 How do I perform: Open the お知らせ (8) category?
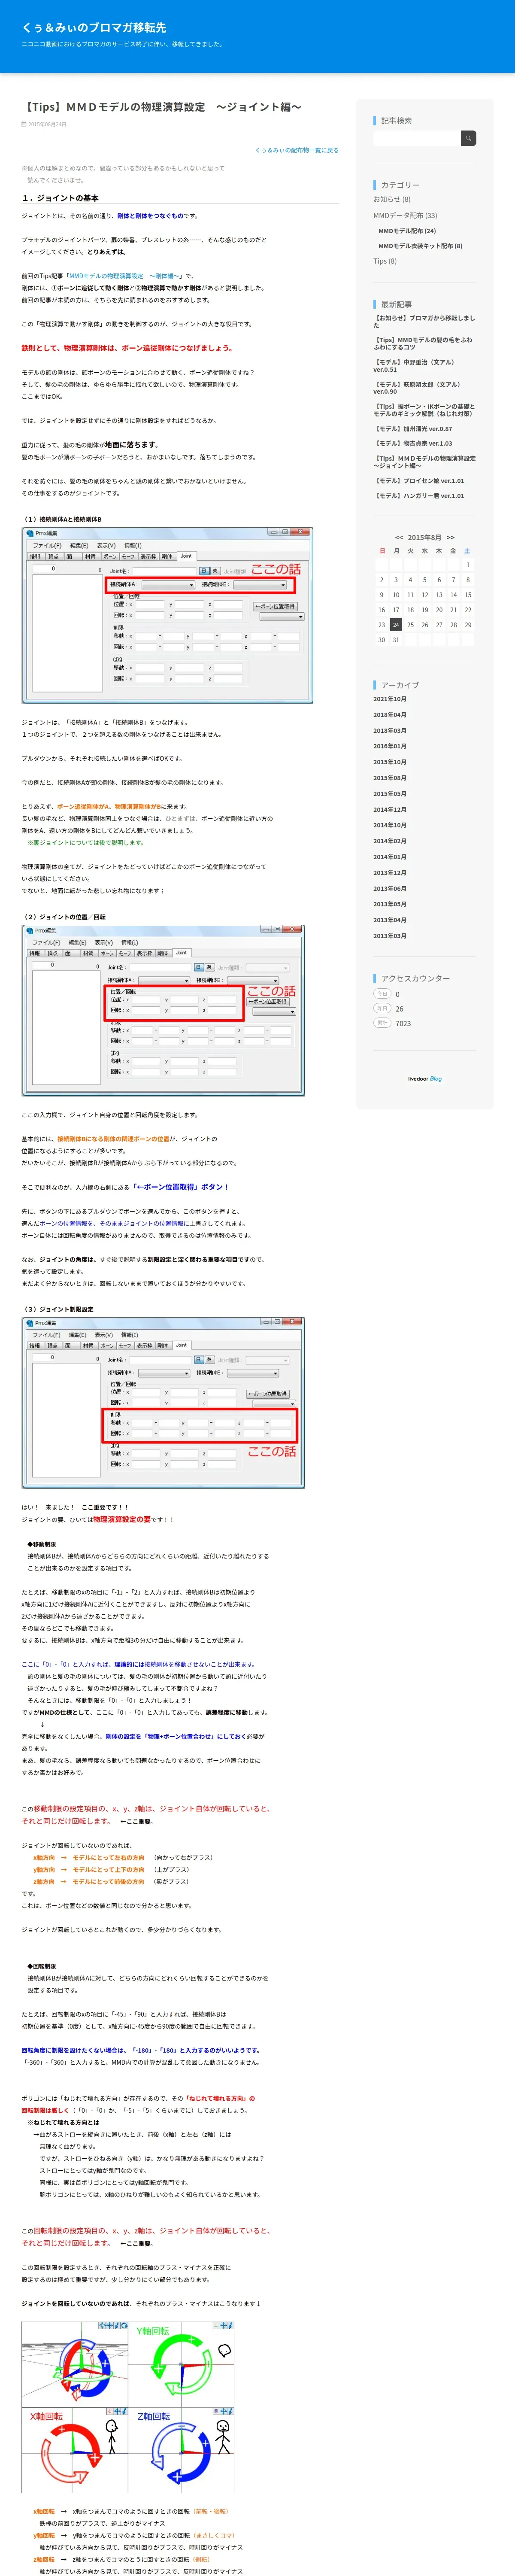pos(392,199)
